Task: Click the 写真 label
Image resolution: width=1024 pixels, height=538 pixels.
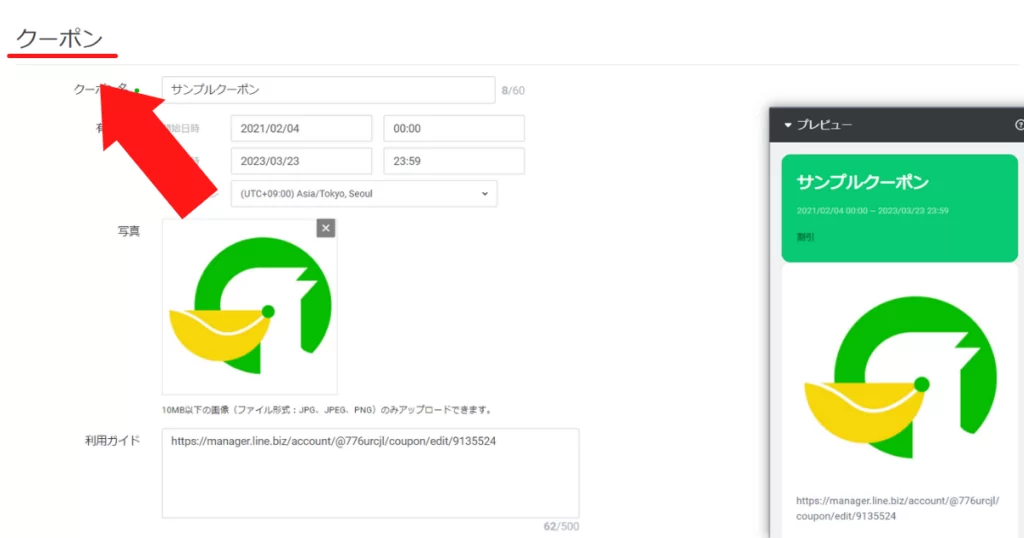Action: (x=129, y=231)
